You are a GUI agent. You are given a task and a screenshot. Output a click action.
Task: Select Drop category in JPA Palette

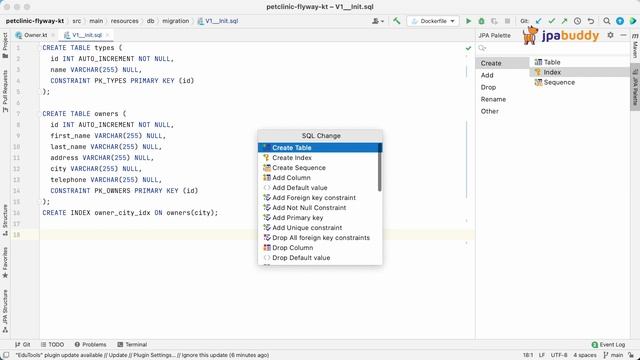(502, 87)
